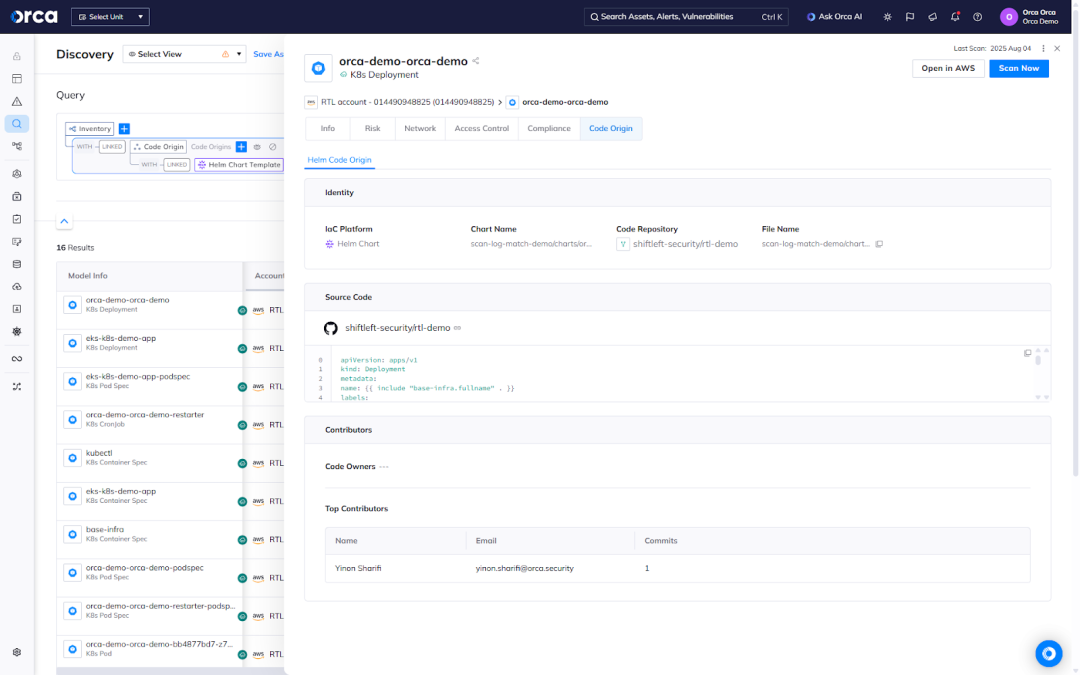Toggle the eye icon in Code Origin row

[x=257, y=147]
